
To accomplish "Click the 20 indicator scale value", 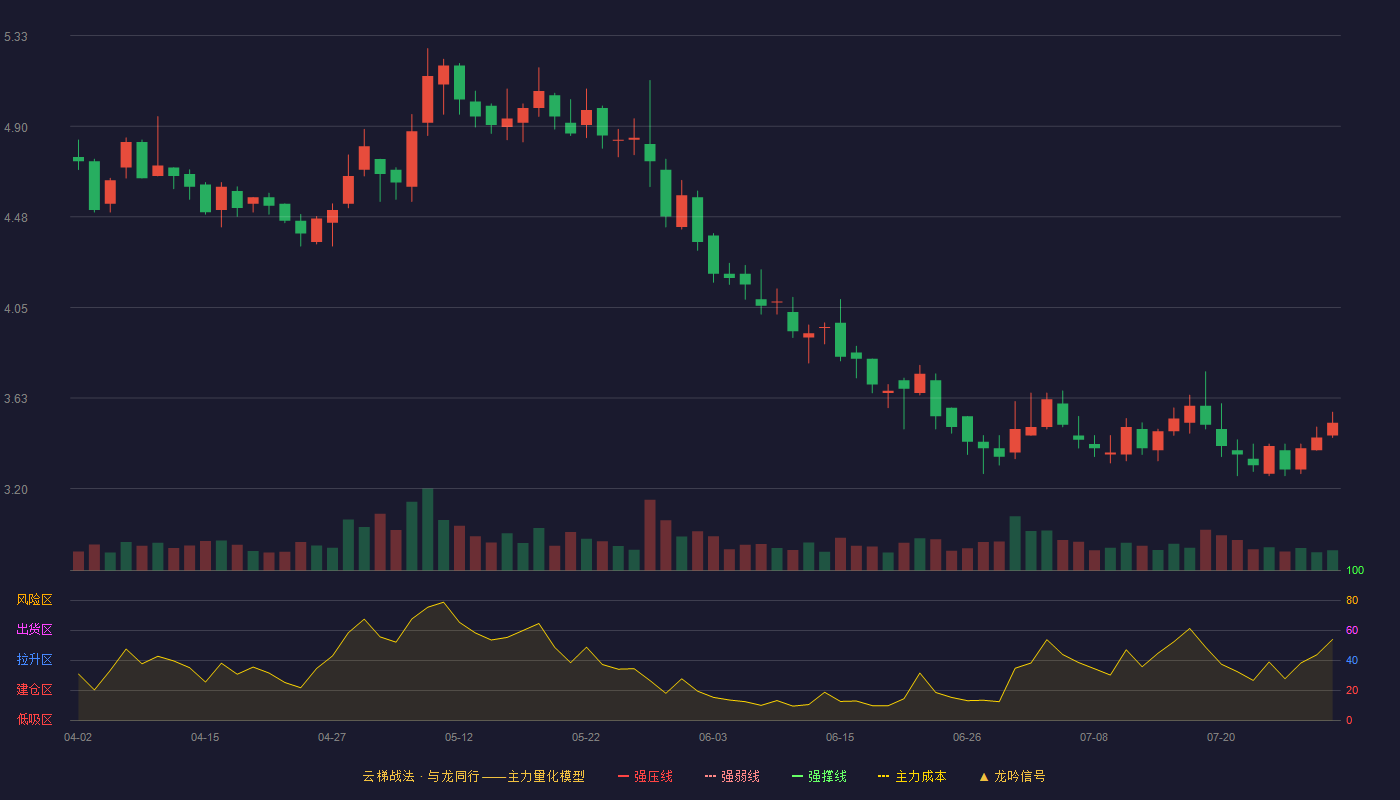I will [x=1352, y=690].
